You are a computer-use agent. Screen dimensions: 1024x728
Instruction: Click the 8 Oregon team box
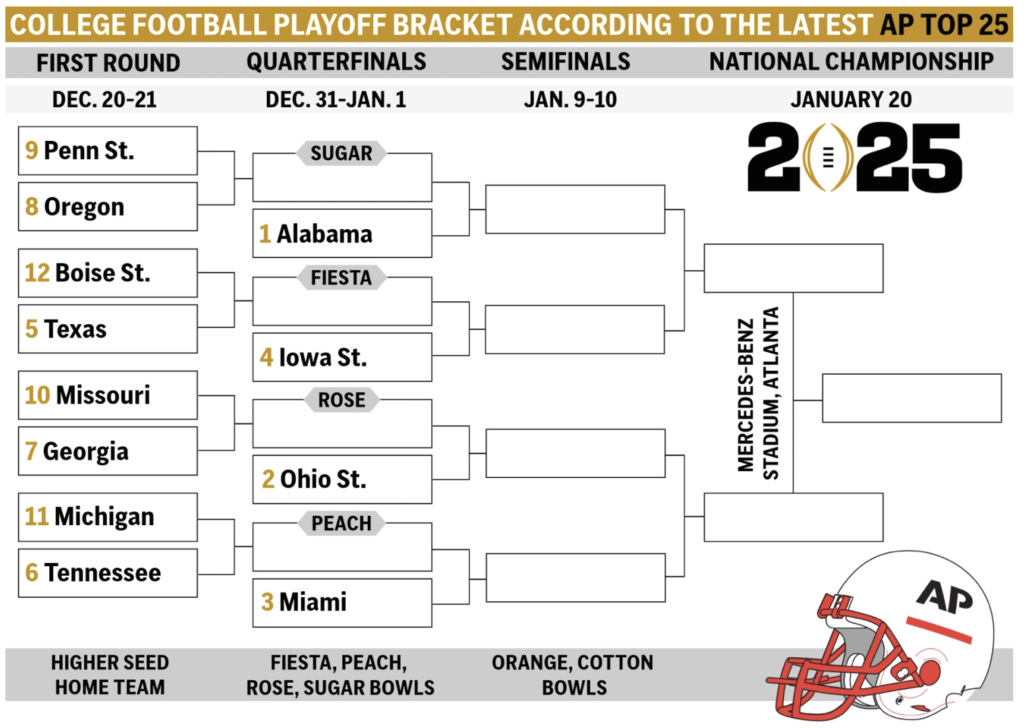click(x=108, y=206)
